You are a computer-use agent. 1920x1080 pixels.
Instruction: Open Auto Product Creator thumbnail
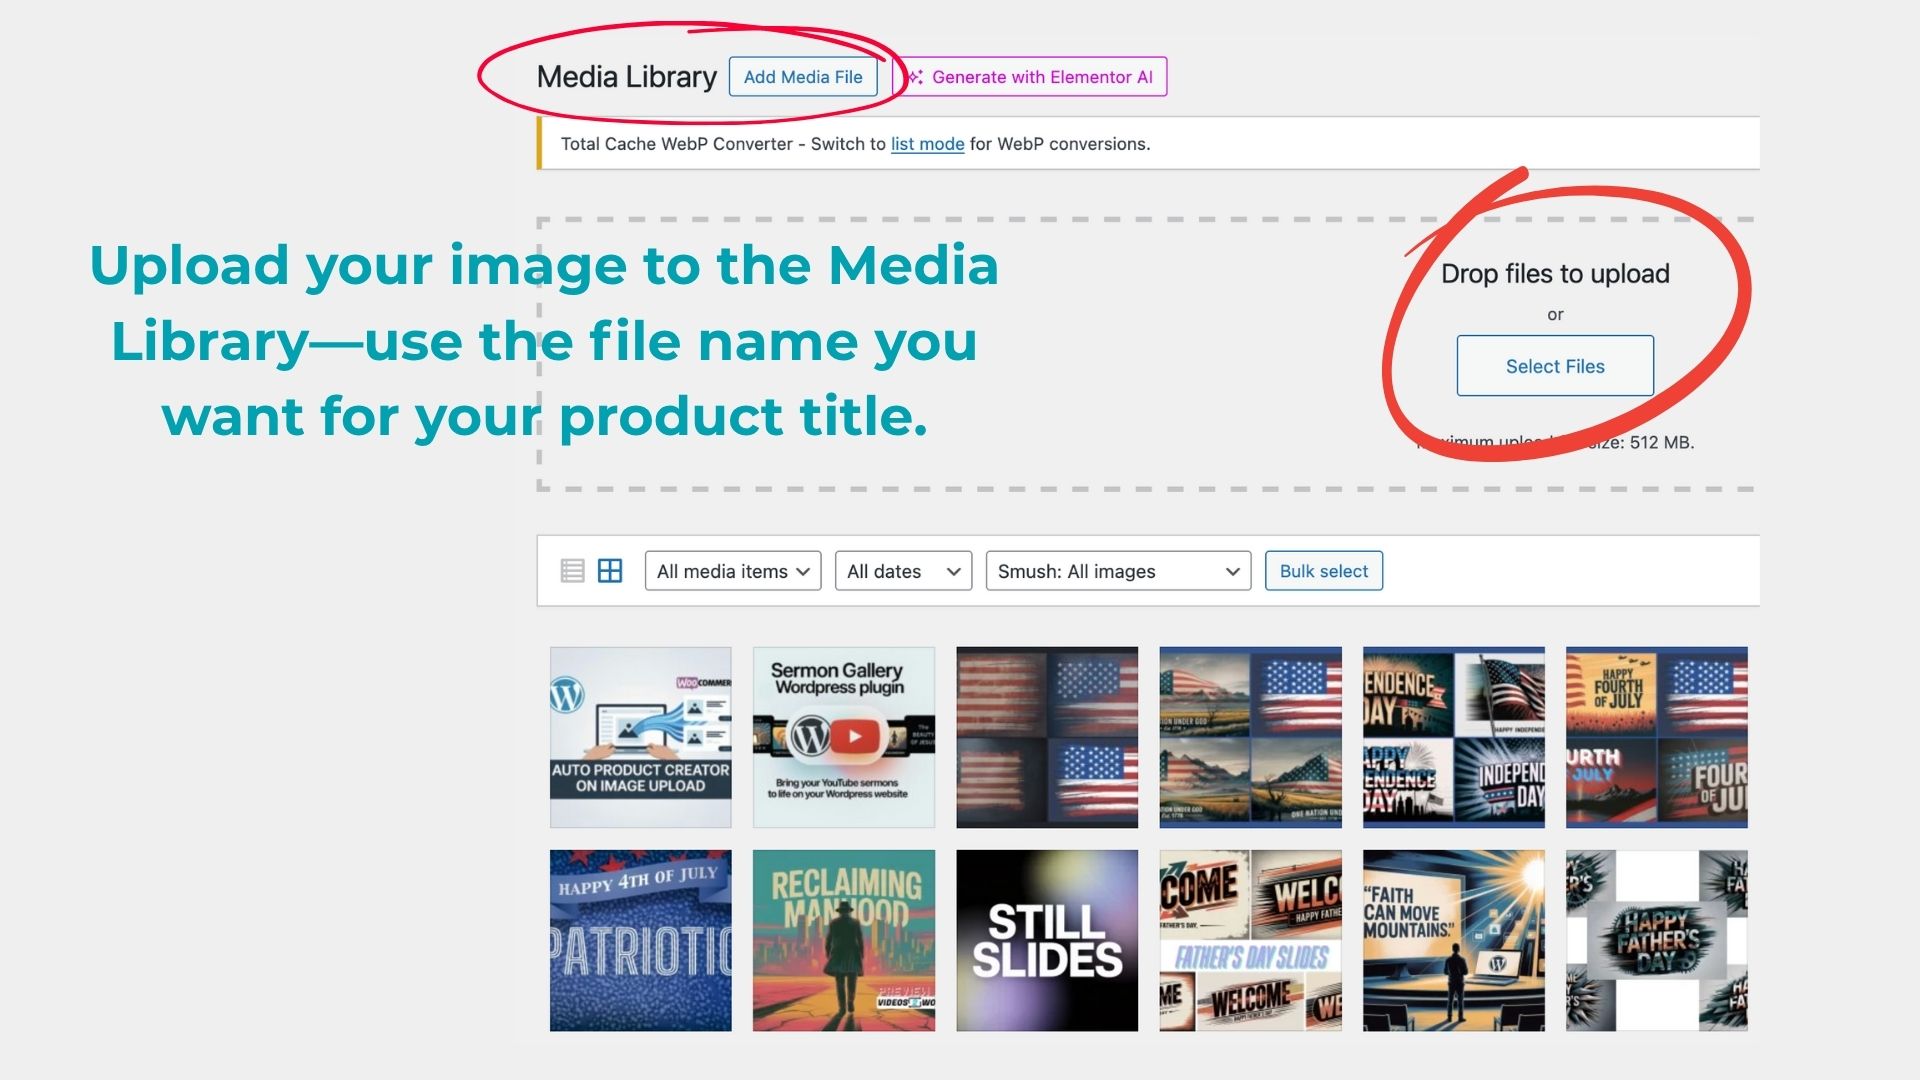point(640,737)
